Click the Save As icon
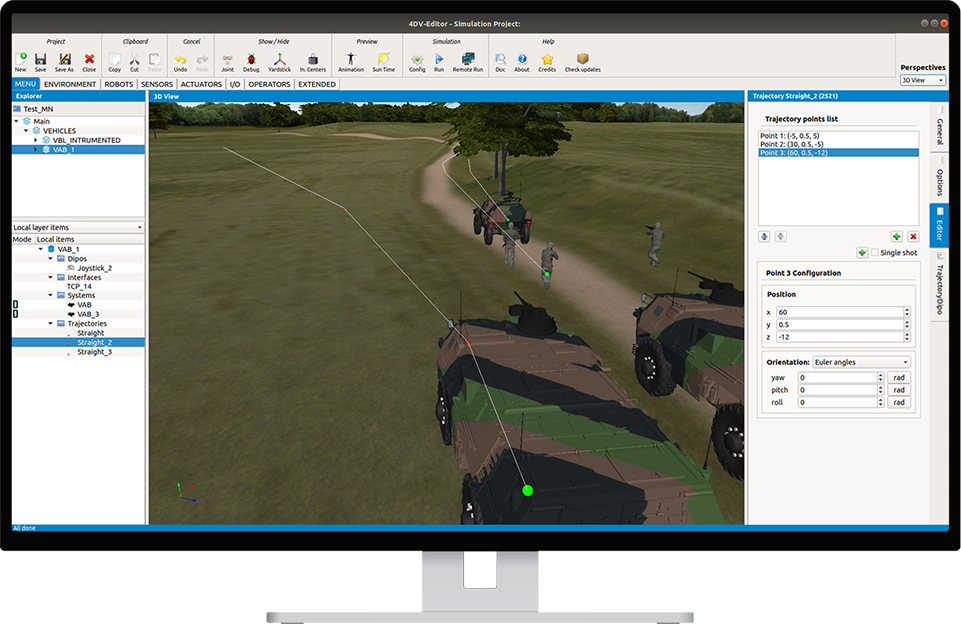This screenshot has width=961, height=624. [63, 60]
